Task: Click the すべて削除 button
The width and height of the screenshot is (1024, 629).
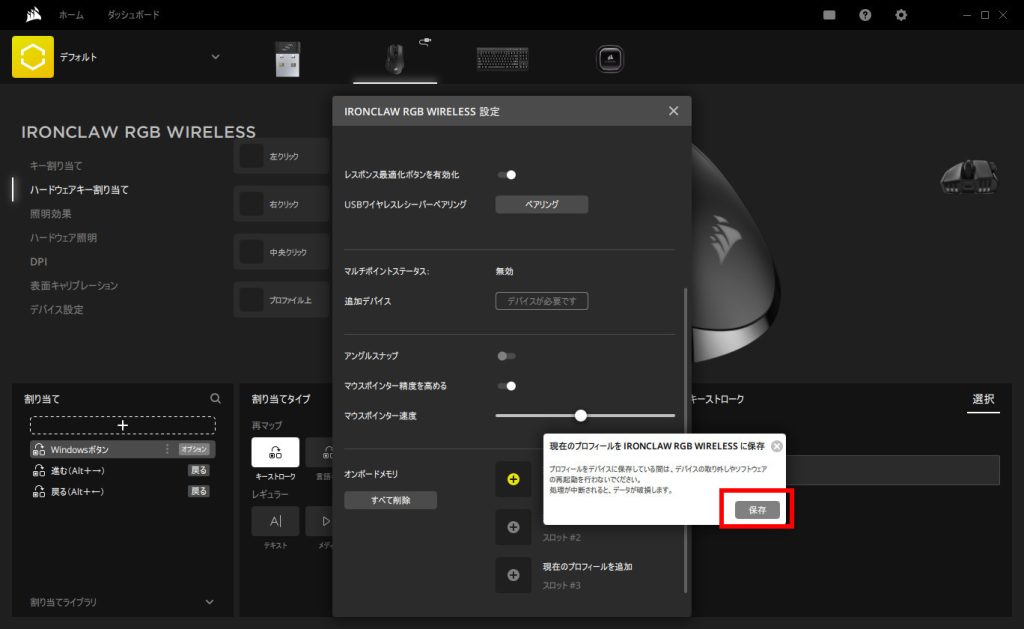Action: 391,500
